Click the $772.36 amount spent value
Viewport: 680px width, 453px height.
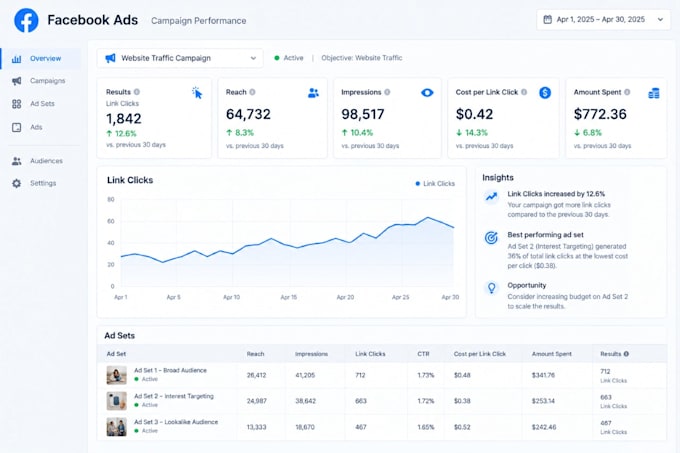click(x=600, y=114)
